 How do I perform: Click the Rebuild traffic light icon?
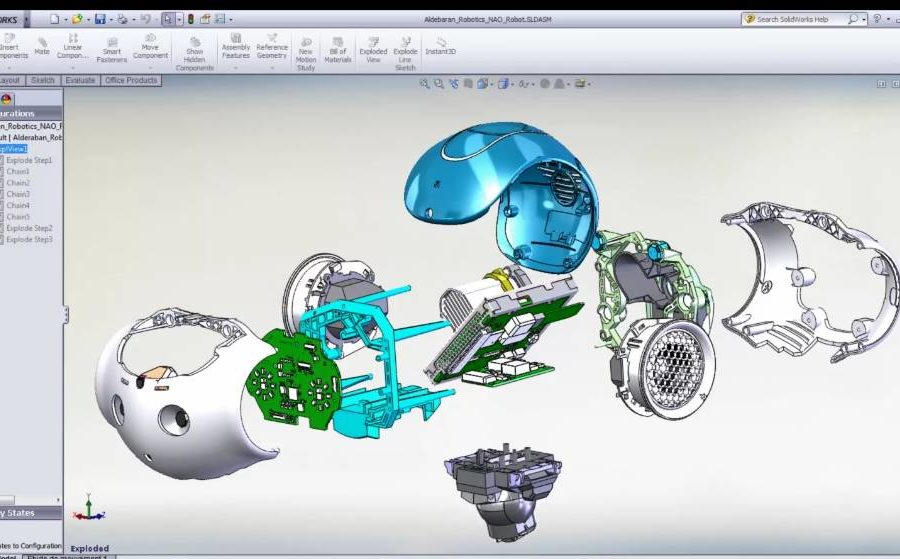tap(191, 19)
